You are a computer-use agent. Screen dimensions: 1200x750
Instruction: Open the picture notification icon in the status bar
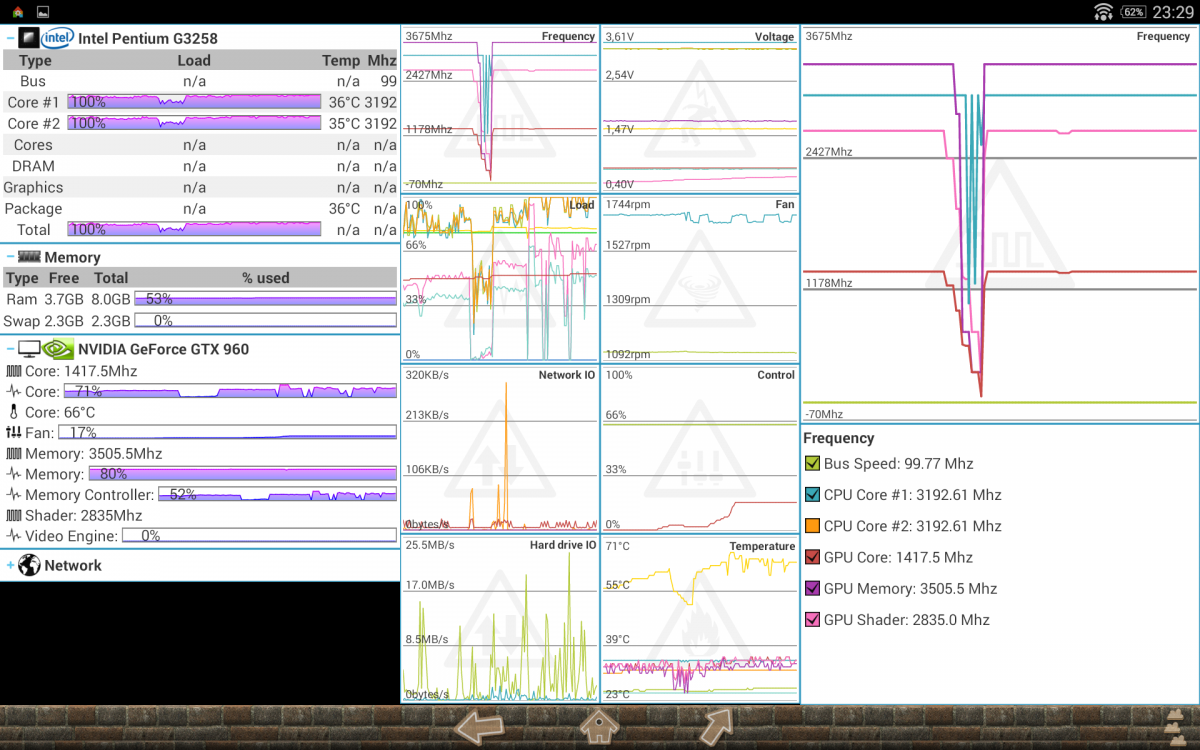pos(43,12)
